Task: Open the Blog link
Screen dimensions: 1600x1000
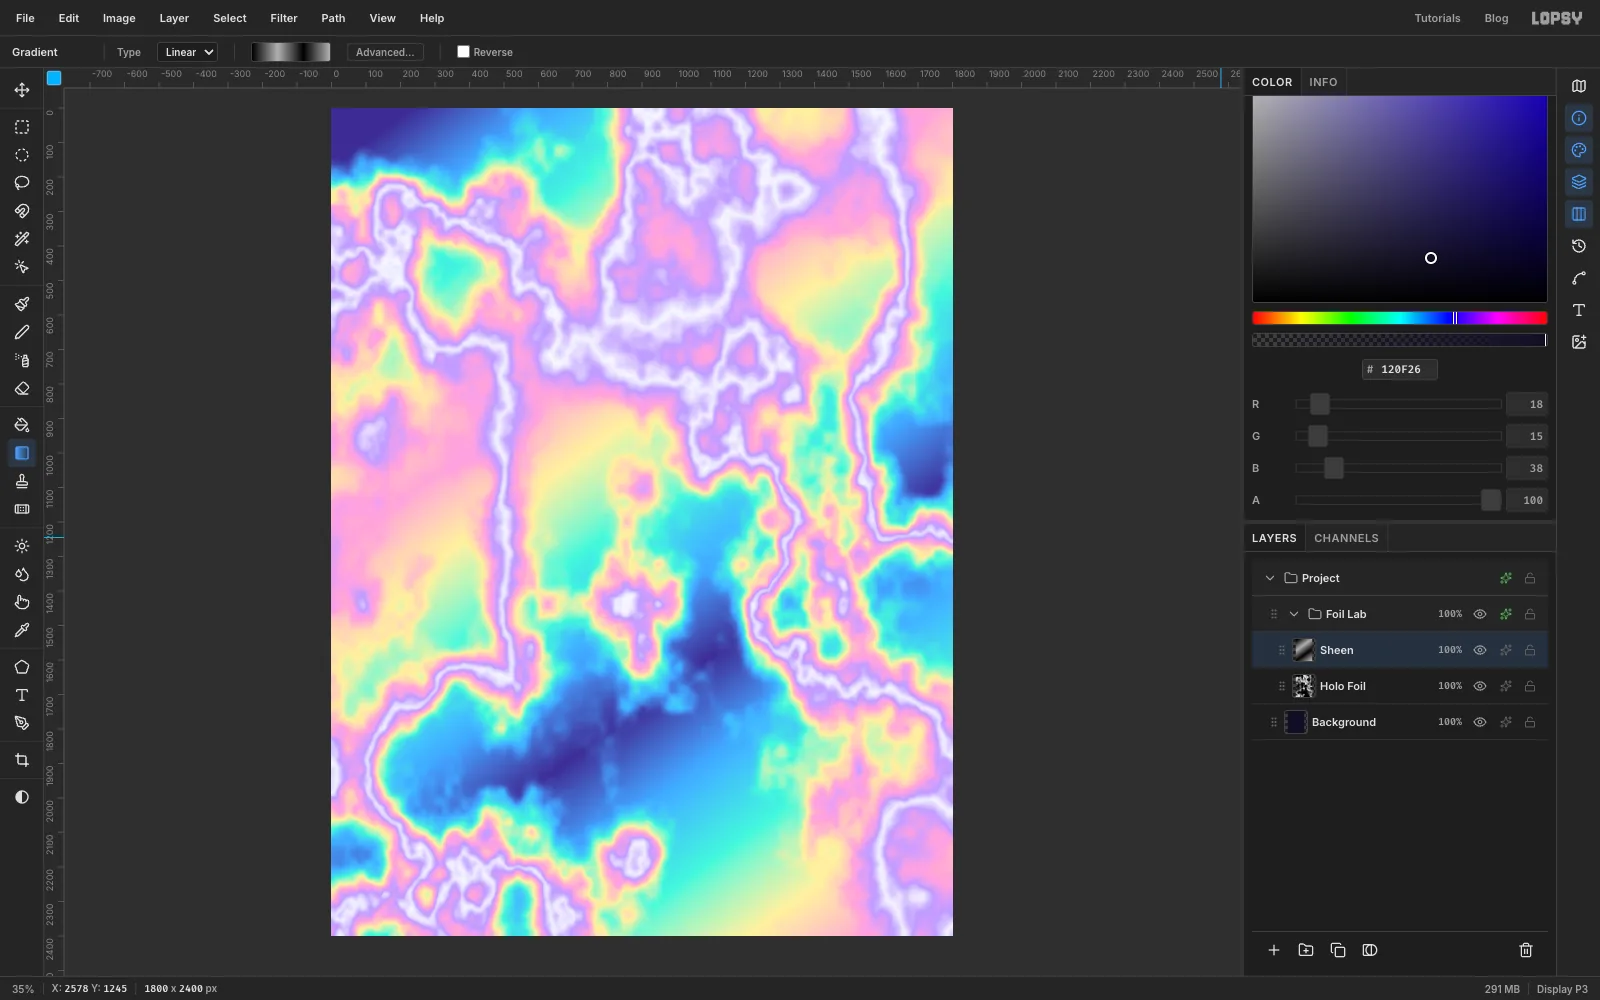Action: click(x=1496, y=18)
